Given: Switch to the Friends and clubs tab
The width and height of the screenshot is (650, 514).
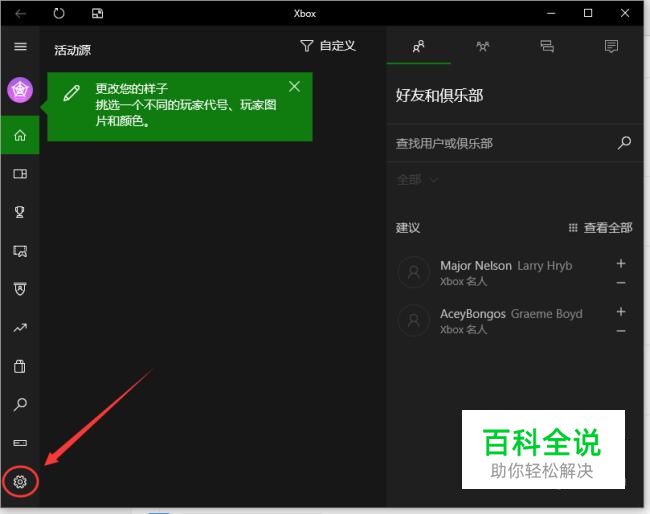Looking at the screenshot, I should 419,46.
